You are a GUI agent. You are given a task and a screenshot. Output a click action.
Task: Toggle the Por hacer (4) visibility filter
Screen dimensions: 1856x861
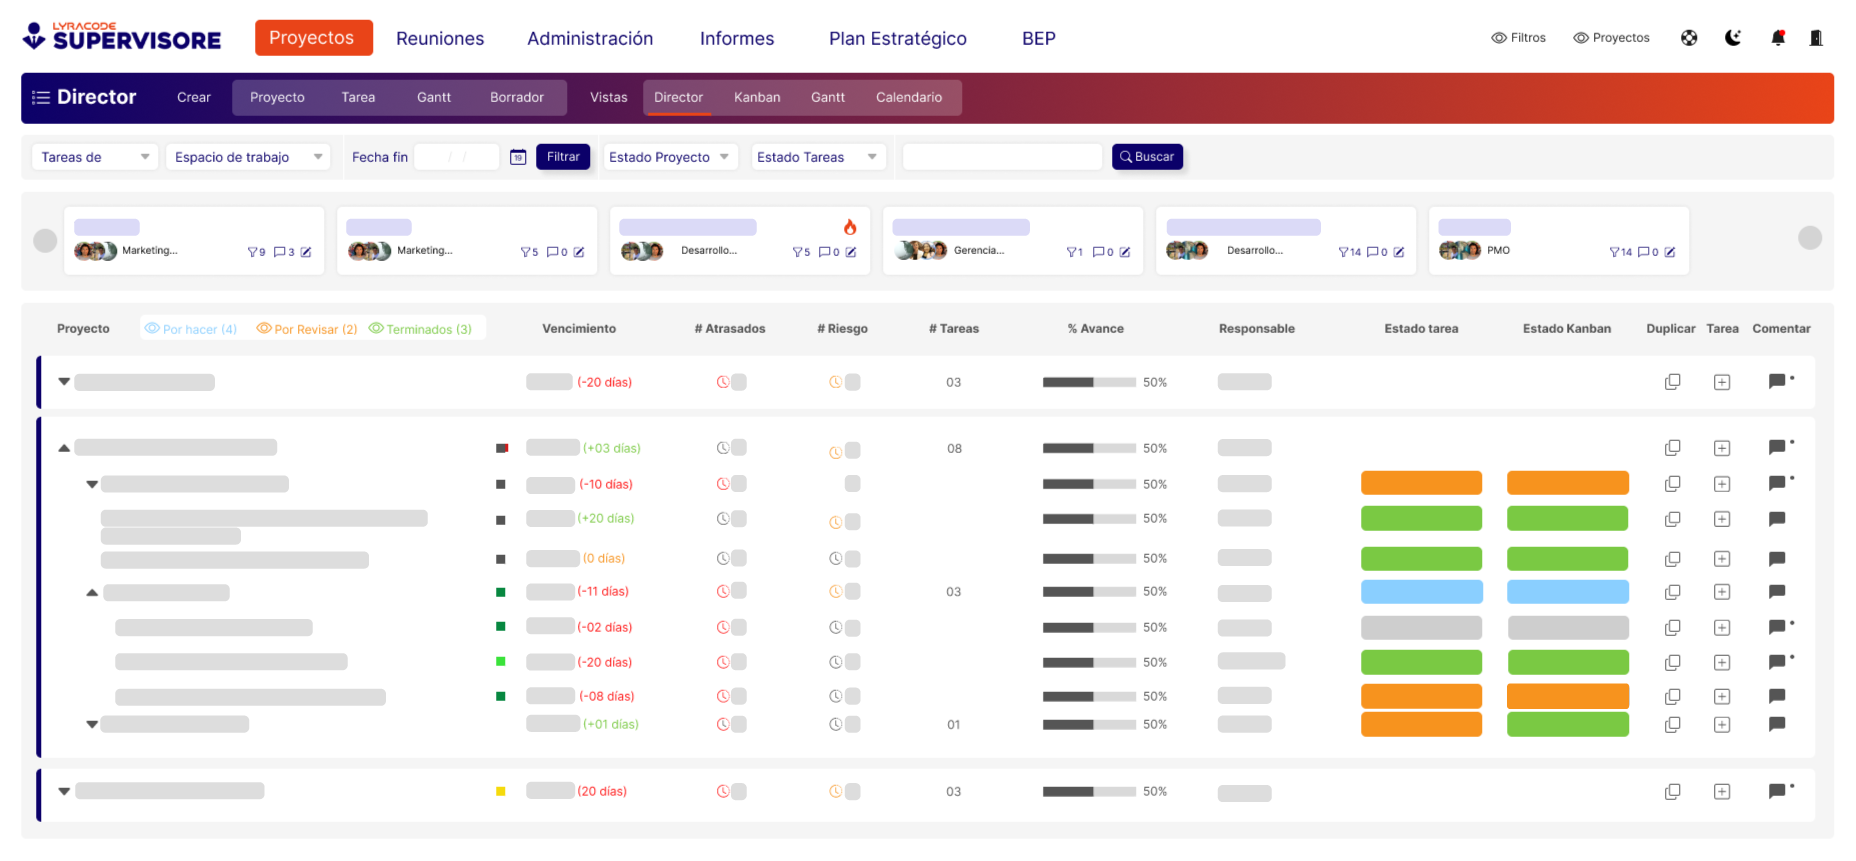tap(191, 329)
